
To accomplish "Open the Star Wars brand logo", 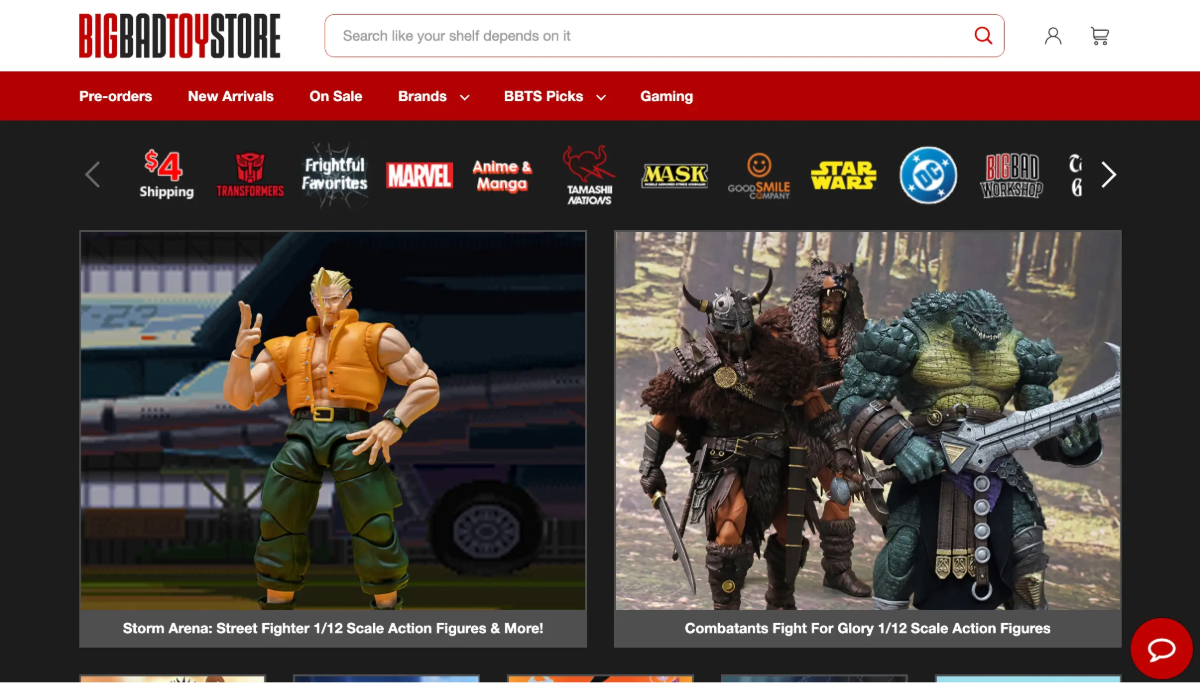I will pos(843,176).
